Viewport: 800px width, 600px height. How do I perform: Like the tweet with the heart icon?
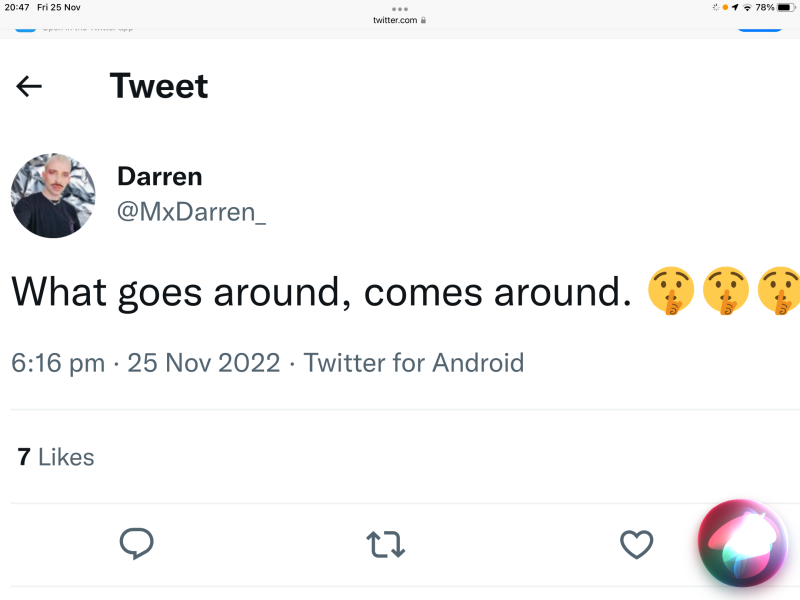click(x=636, y=544)
